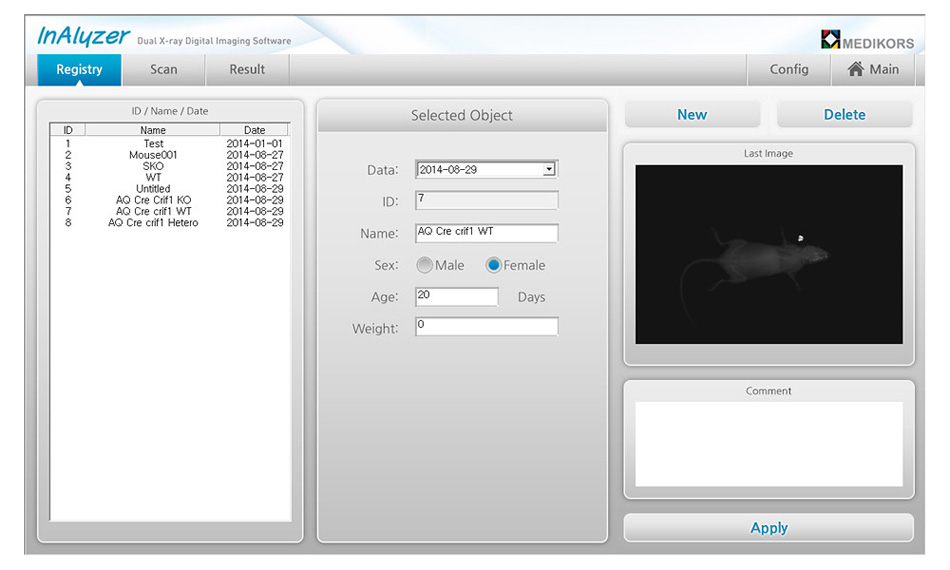Screen dimensions: 950x570
Task: Click the Medikors logo icon
Action: tap(830, 39)
